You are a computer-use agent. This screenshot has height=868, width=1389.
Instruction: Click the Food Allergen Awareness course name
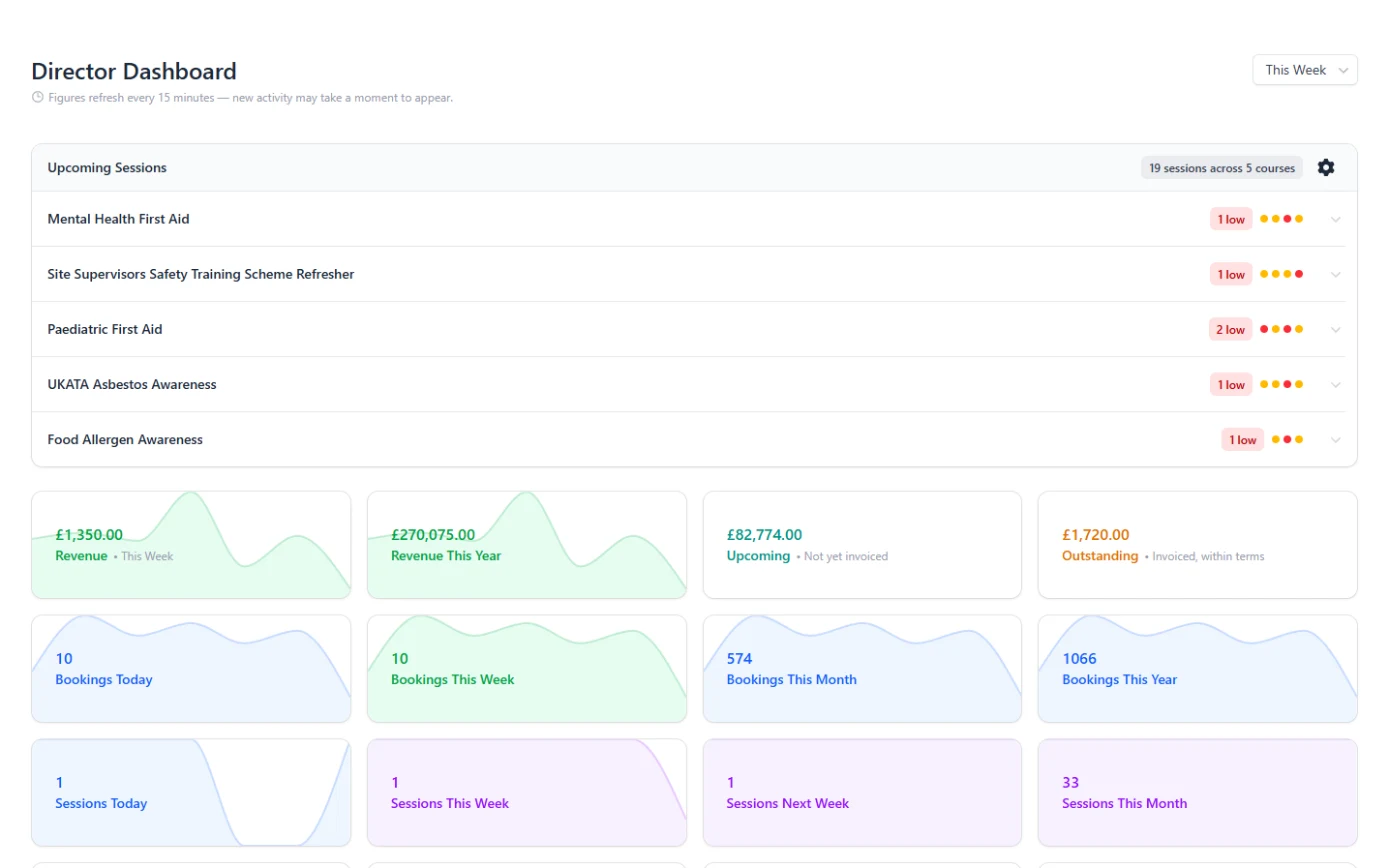tap(125, 439)
